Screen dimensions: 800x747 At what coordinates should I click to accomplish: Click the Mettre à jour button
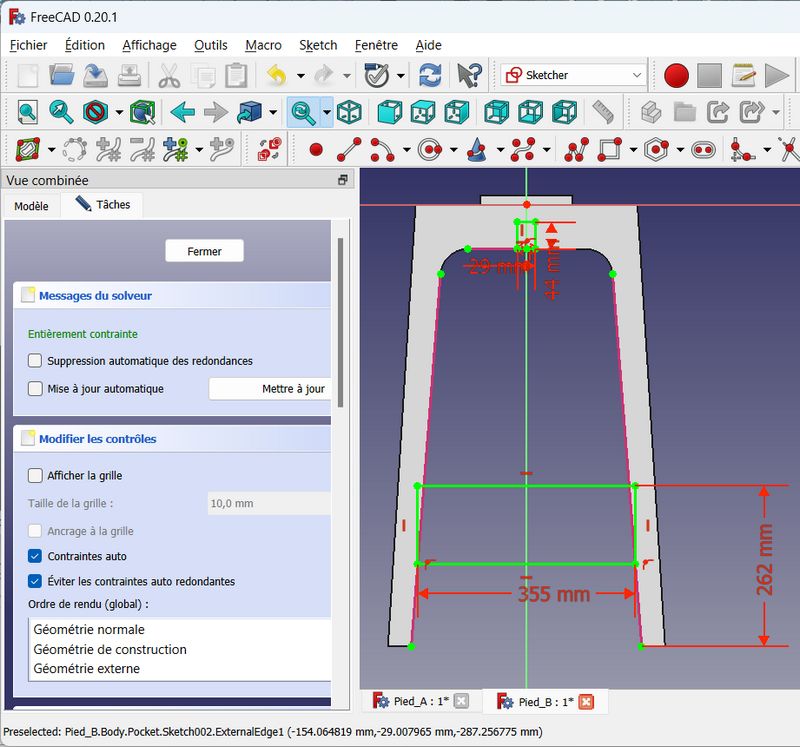click(267, 389)
